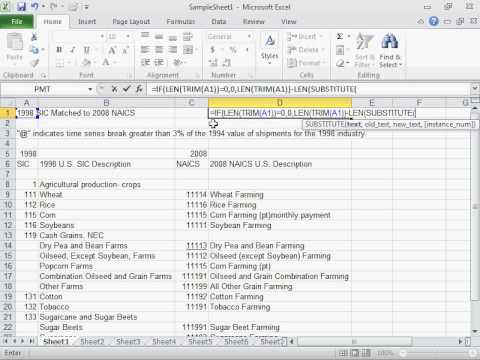Click the cell '1998 U.S. SIC Description'
This screenshot has width=480, height=360.
pos(85,164)
